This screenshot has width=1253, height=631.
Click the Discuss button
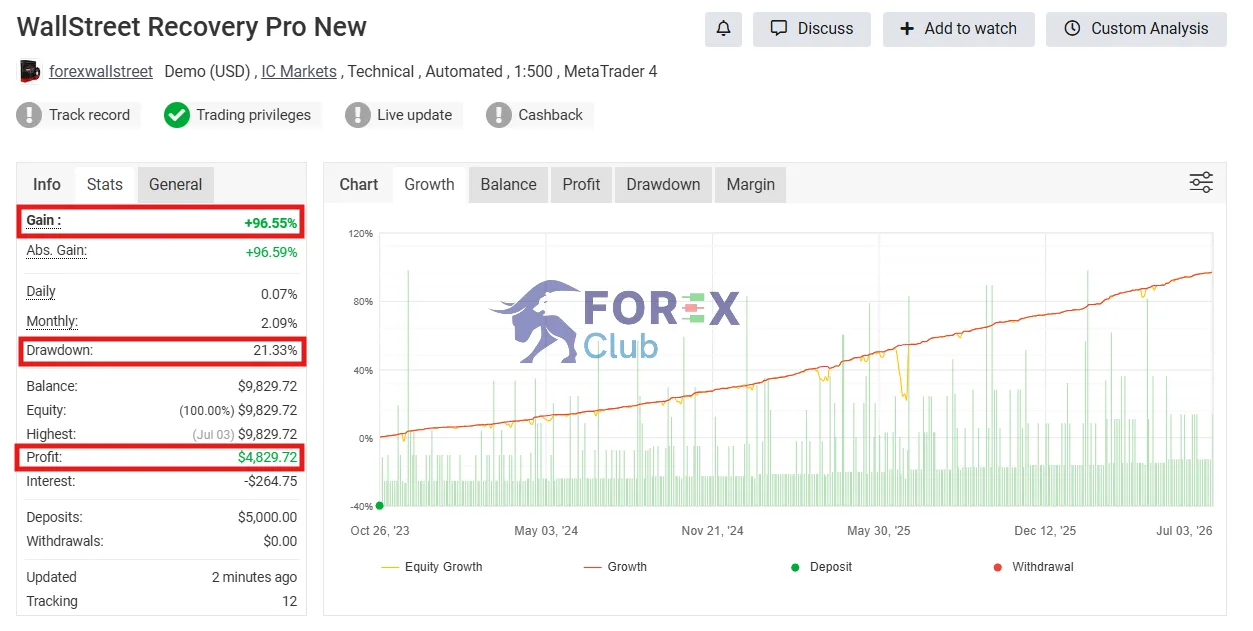click(x=812, y=29)
